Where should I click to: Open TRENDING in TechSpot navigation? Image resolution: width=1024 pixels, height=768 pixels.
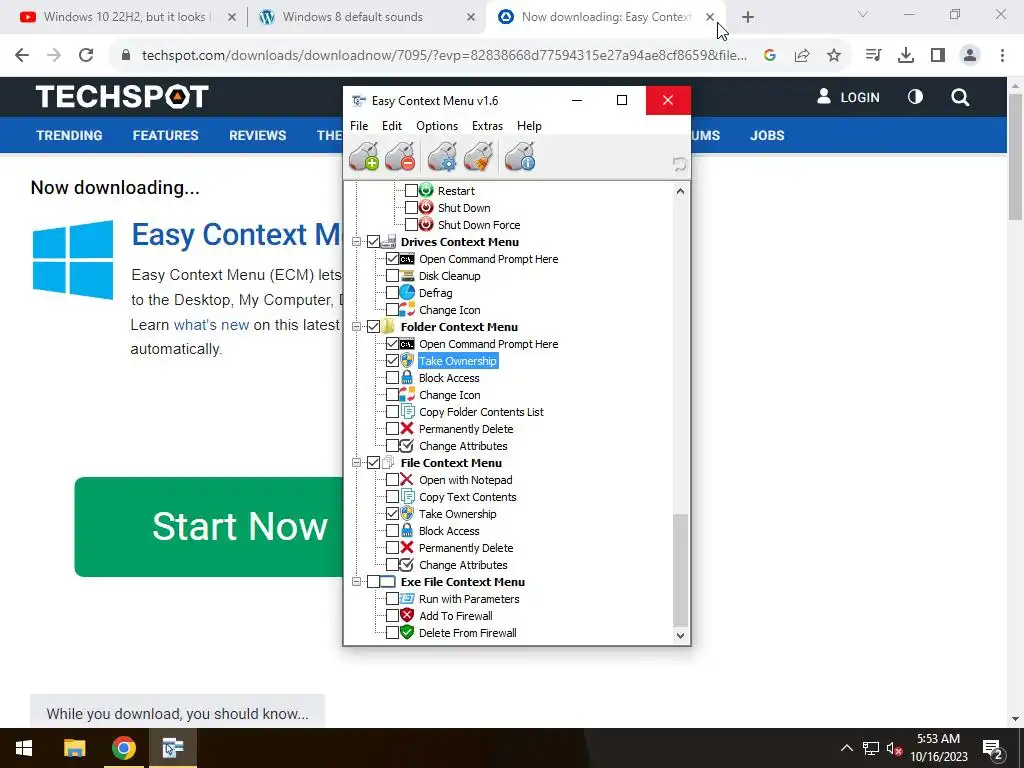(69, 135)
